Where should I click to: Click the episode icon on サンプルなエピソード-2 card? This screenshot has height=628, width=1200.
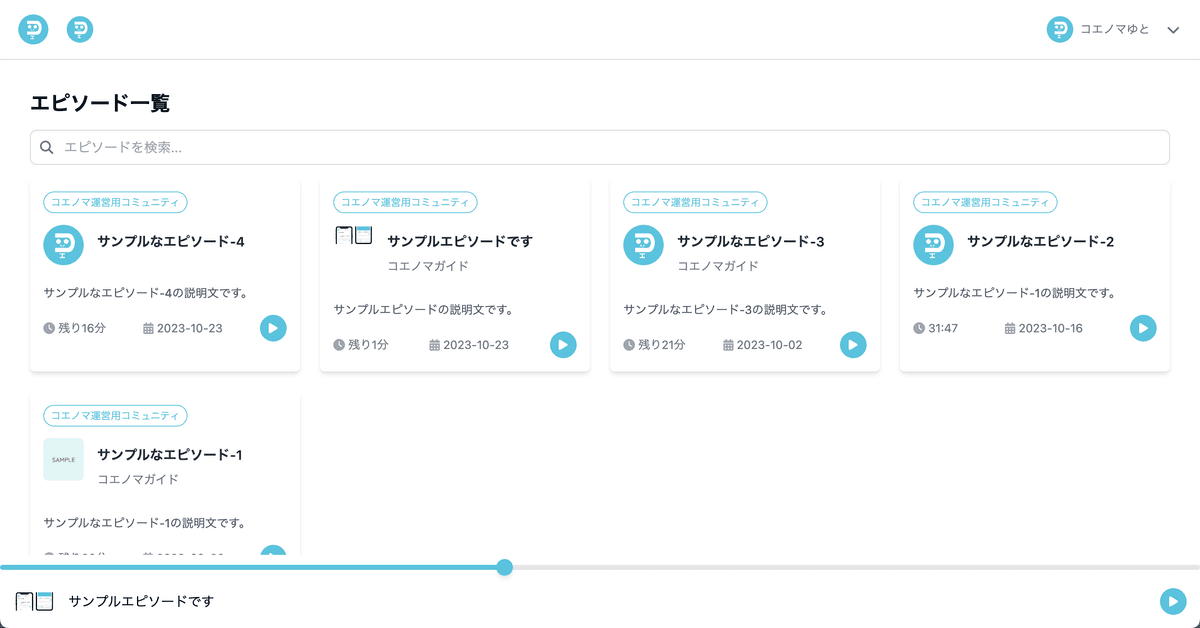(933, 244)
